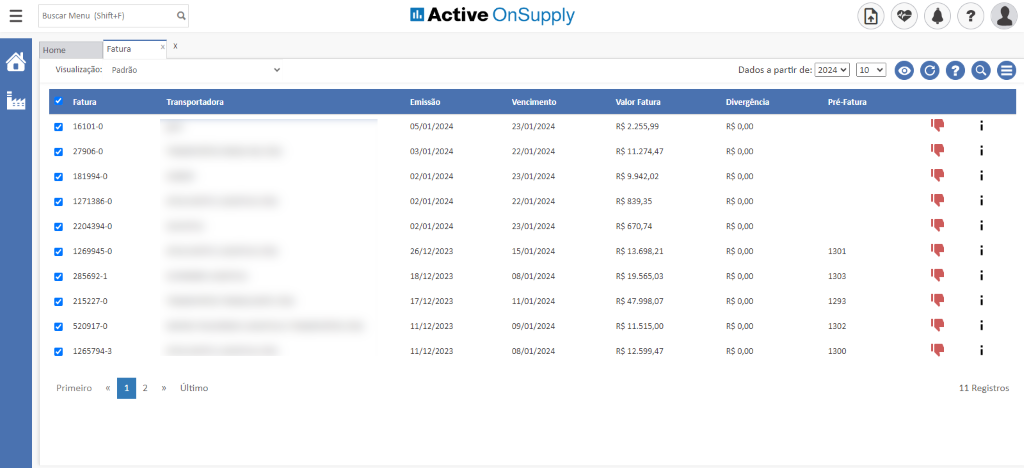Viewport: 1024px width, 468px height.
Task: Open the header help question mark
Action: pyautogui.click(x=970, y=16)
